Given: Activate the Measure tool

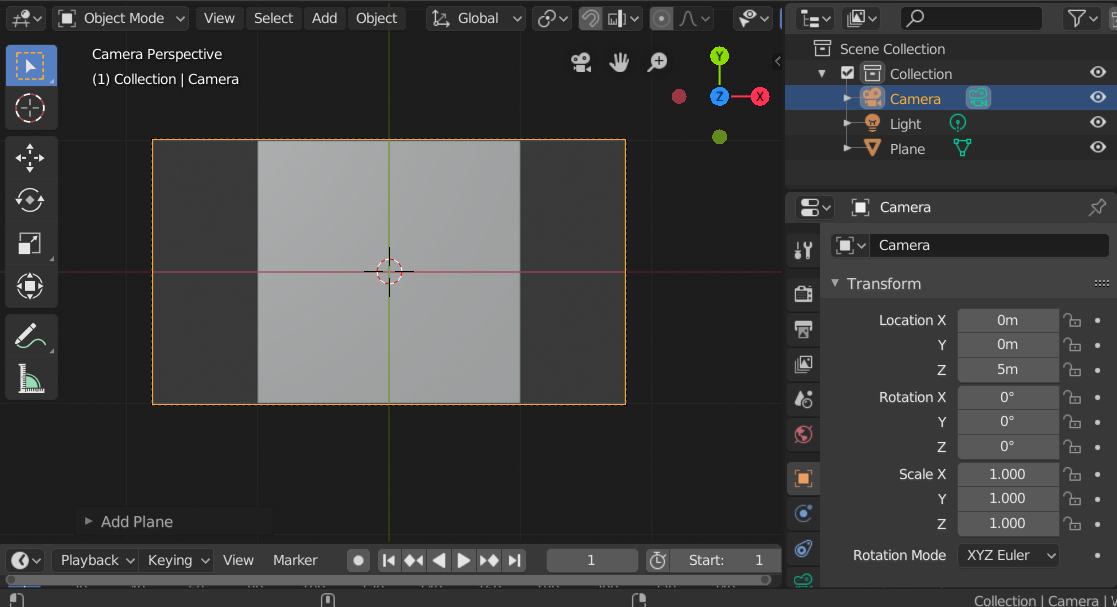Looking at the screenshot, I should click(x=31, y=378).
